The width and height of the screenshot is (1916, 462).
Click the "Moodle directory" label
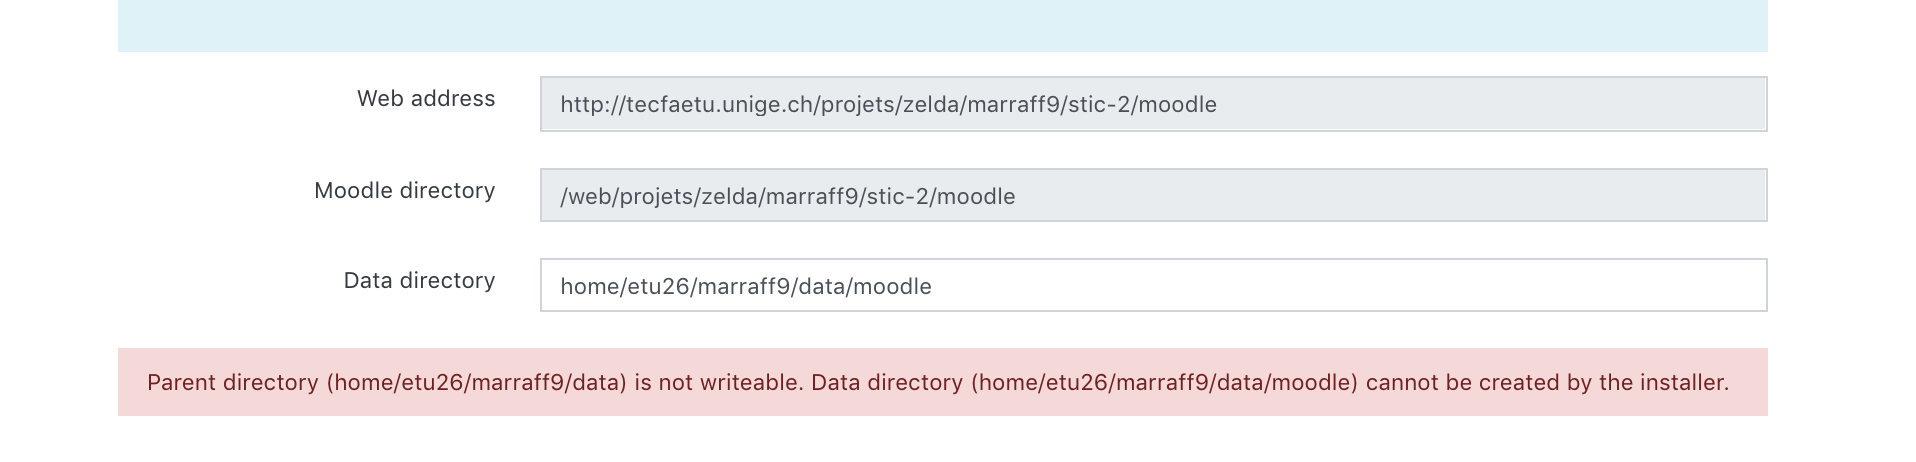[x=404, y=191]
